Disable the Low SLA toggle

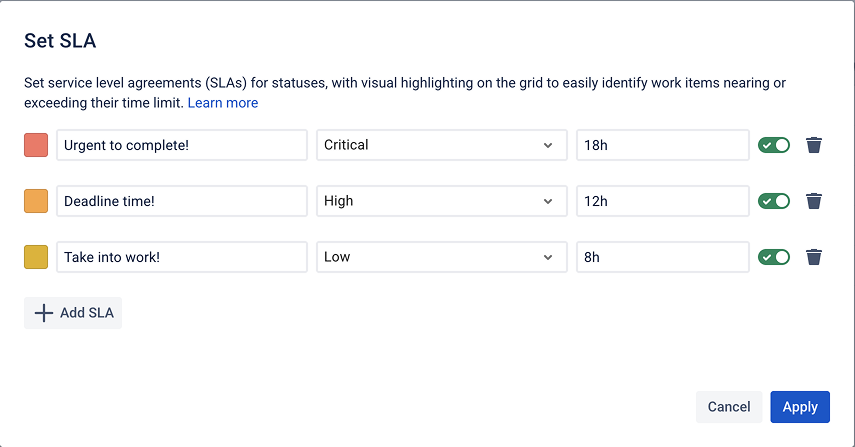click(774, 257)
